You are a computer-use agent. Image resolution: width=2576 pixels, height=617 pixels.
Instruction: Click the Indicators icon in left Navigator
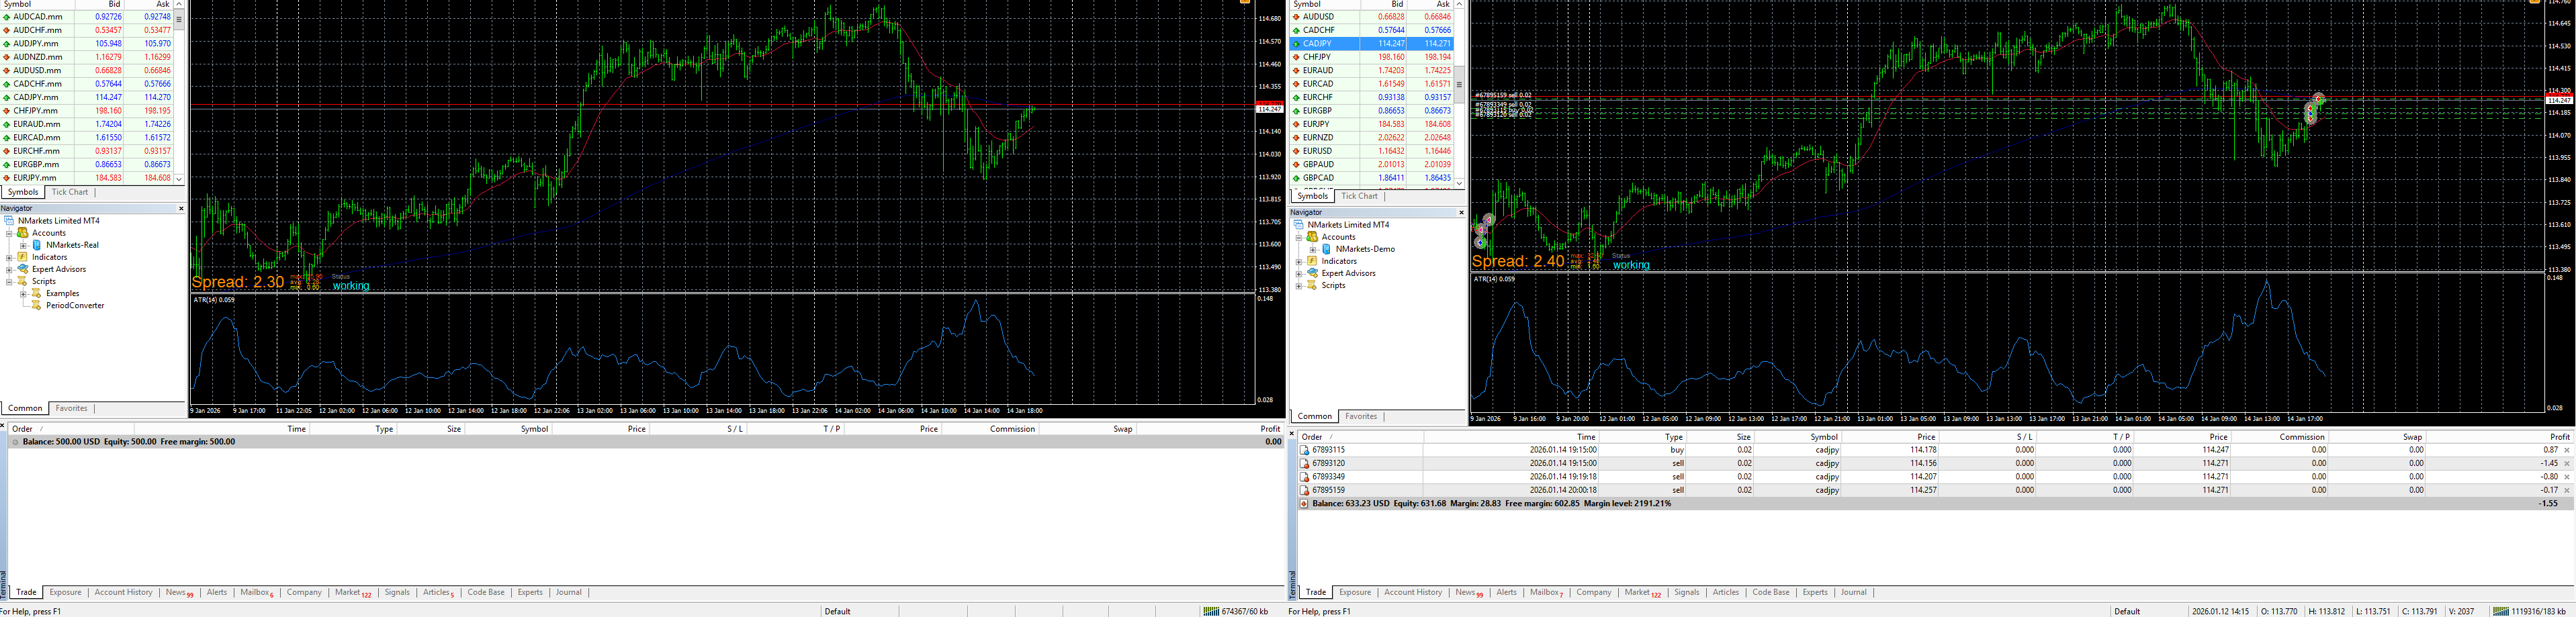pos(23,257)
